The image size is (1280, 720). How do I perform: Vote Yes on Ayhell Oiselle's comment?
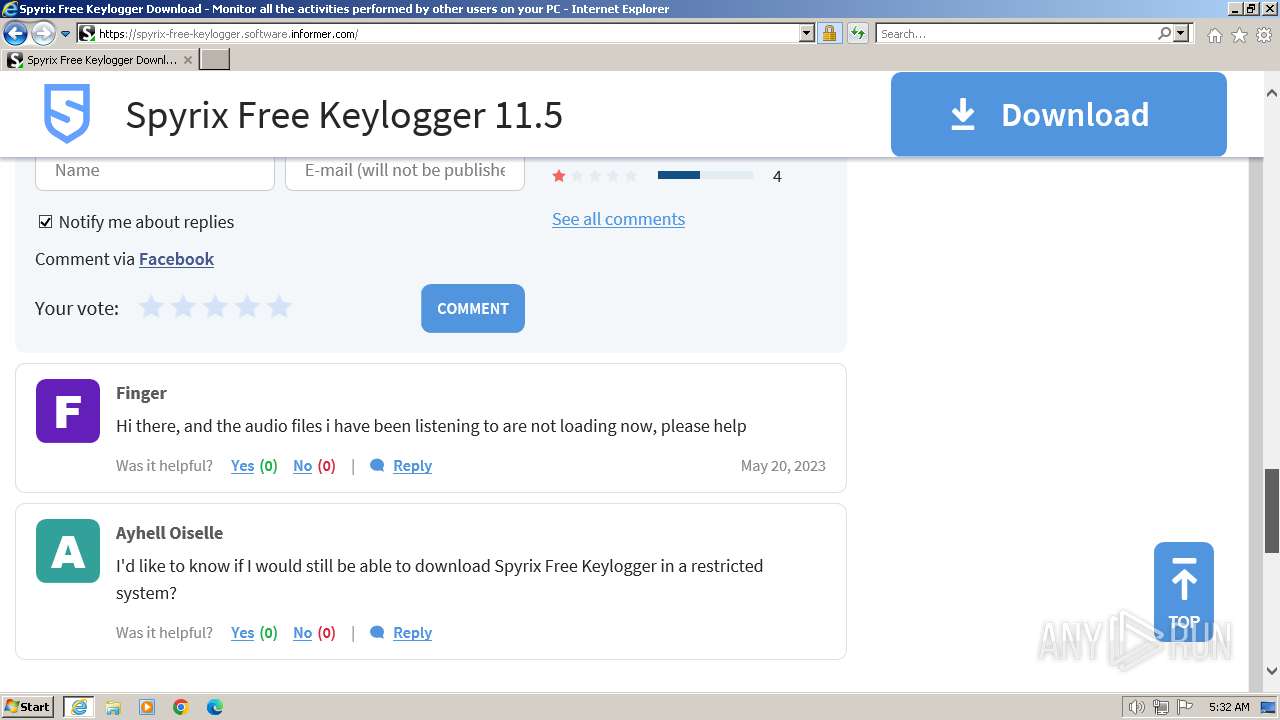(242, 633)
